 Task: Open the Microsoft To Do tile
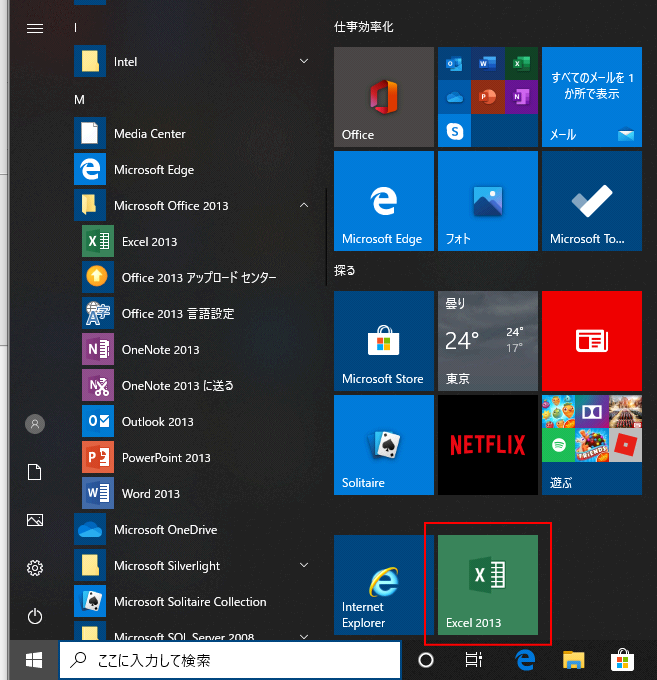click(x=592, y=201)
